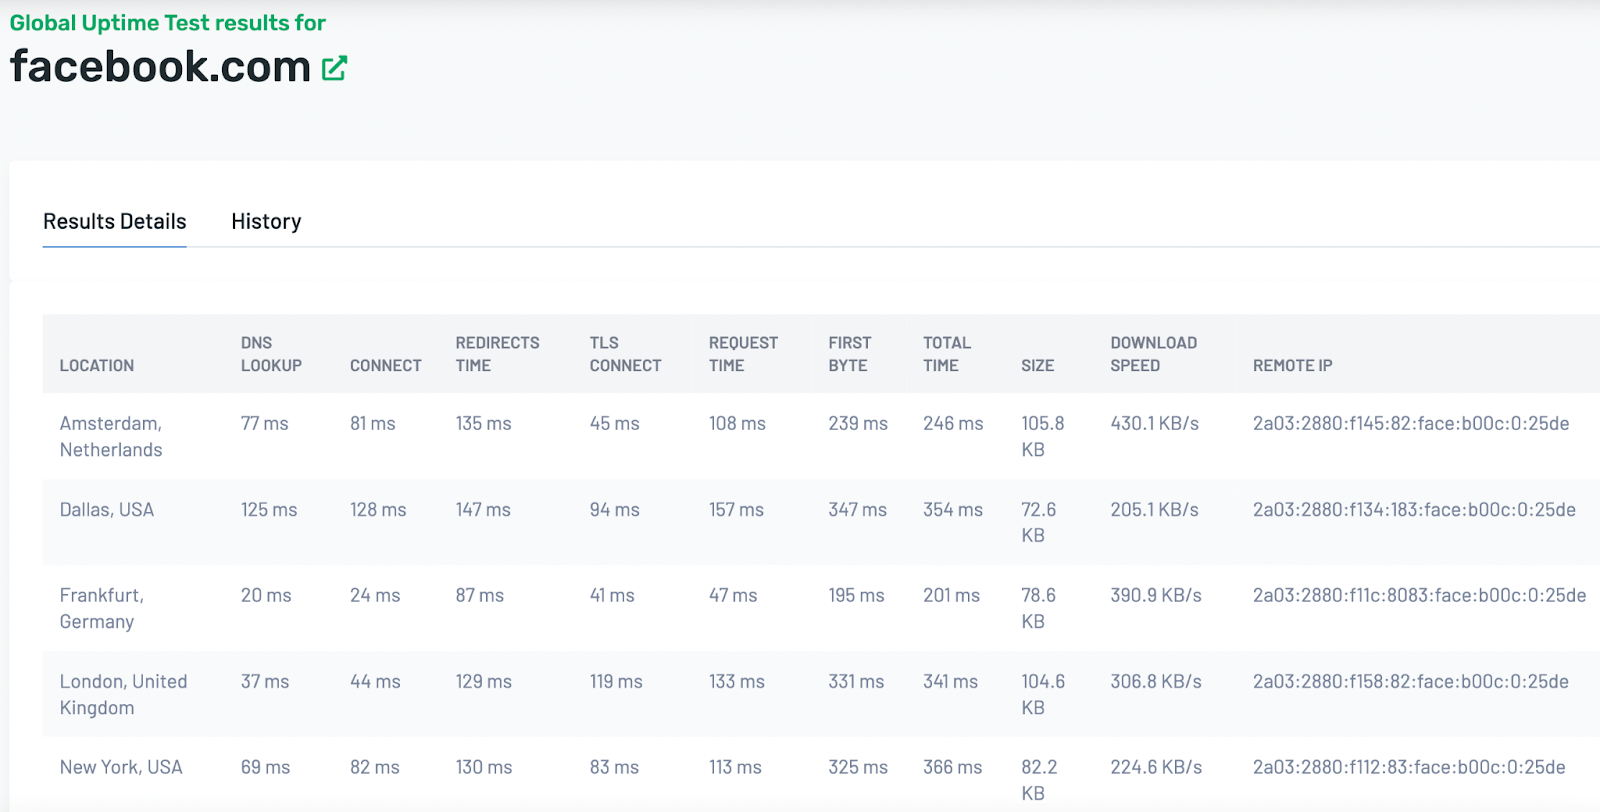This screenshot has width=1600, height=812.
Task: Select Frankfurt DNS lookup value 20 ms
Action: coord(266,596)
